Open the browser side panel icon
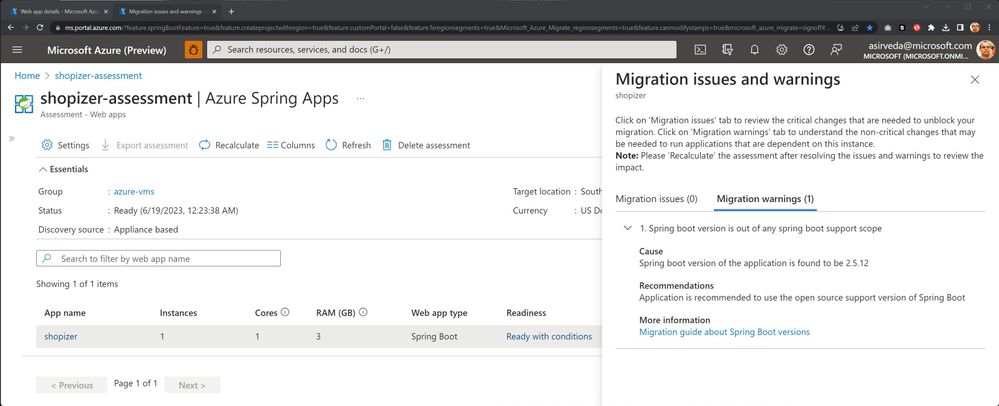The width and height of the screenshot is (999, 406). pos(960,27)
